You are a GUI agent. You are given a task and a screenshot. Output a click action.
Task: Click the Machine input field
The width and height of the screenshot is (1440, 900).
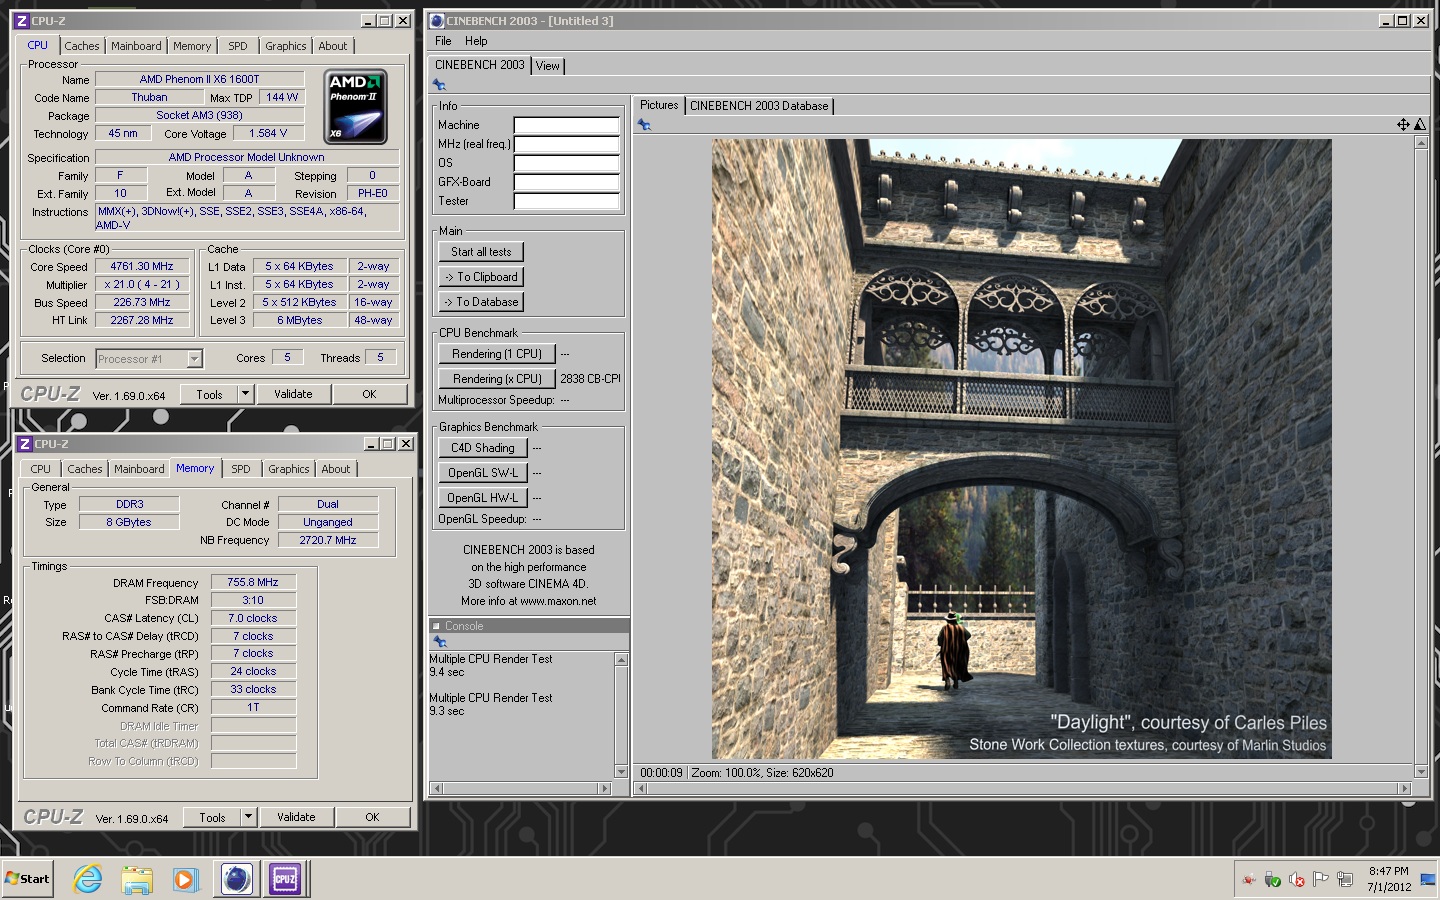click(x=567, y=125)
